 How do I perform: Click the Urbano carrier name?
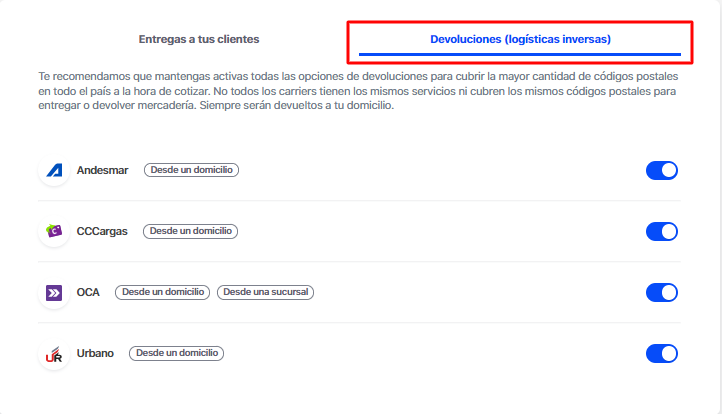[95, 353]
